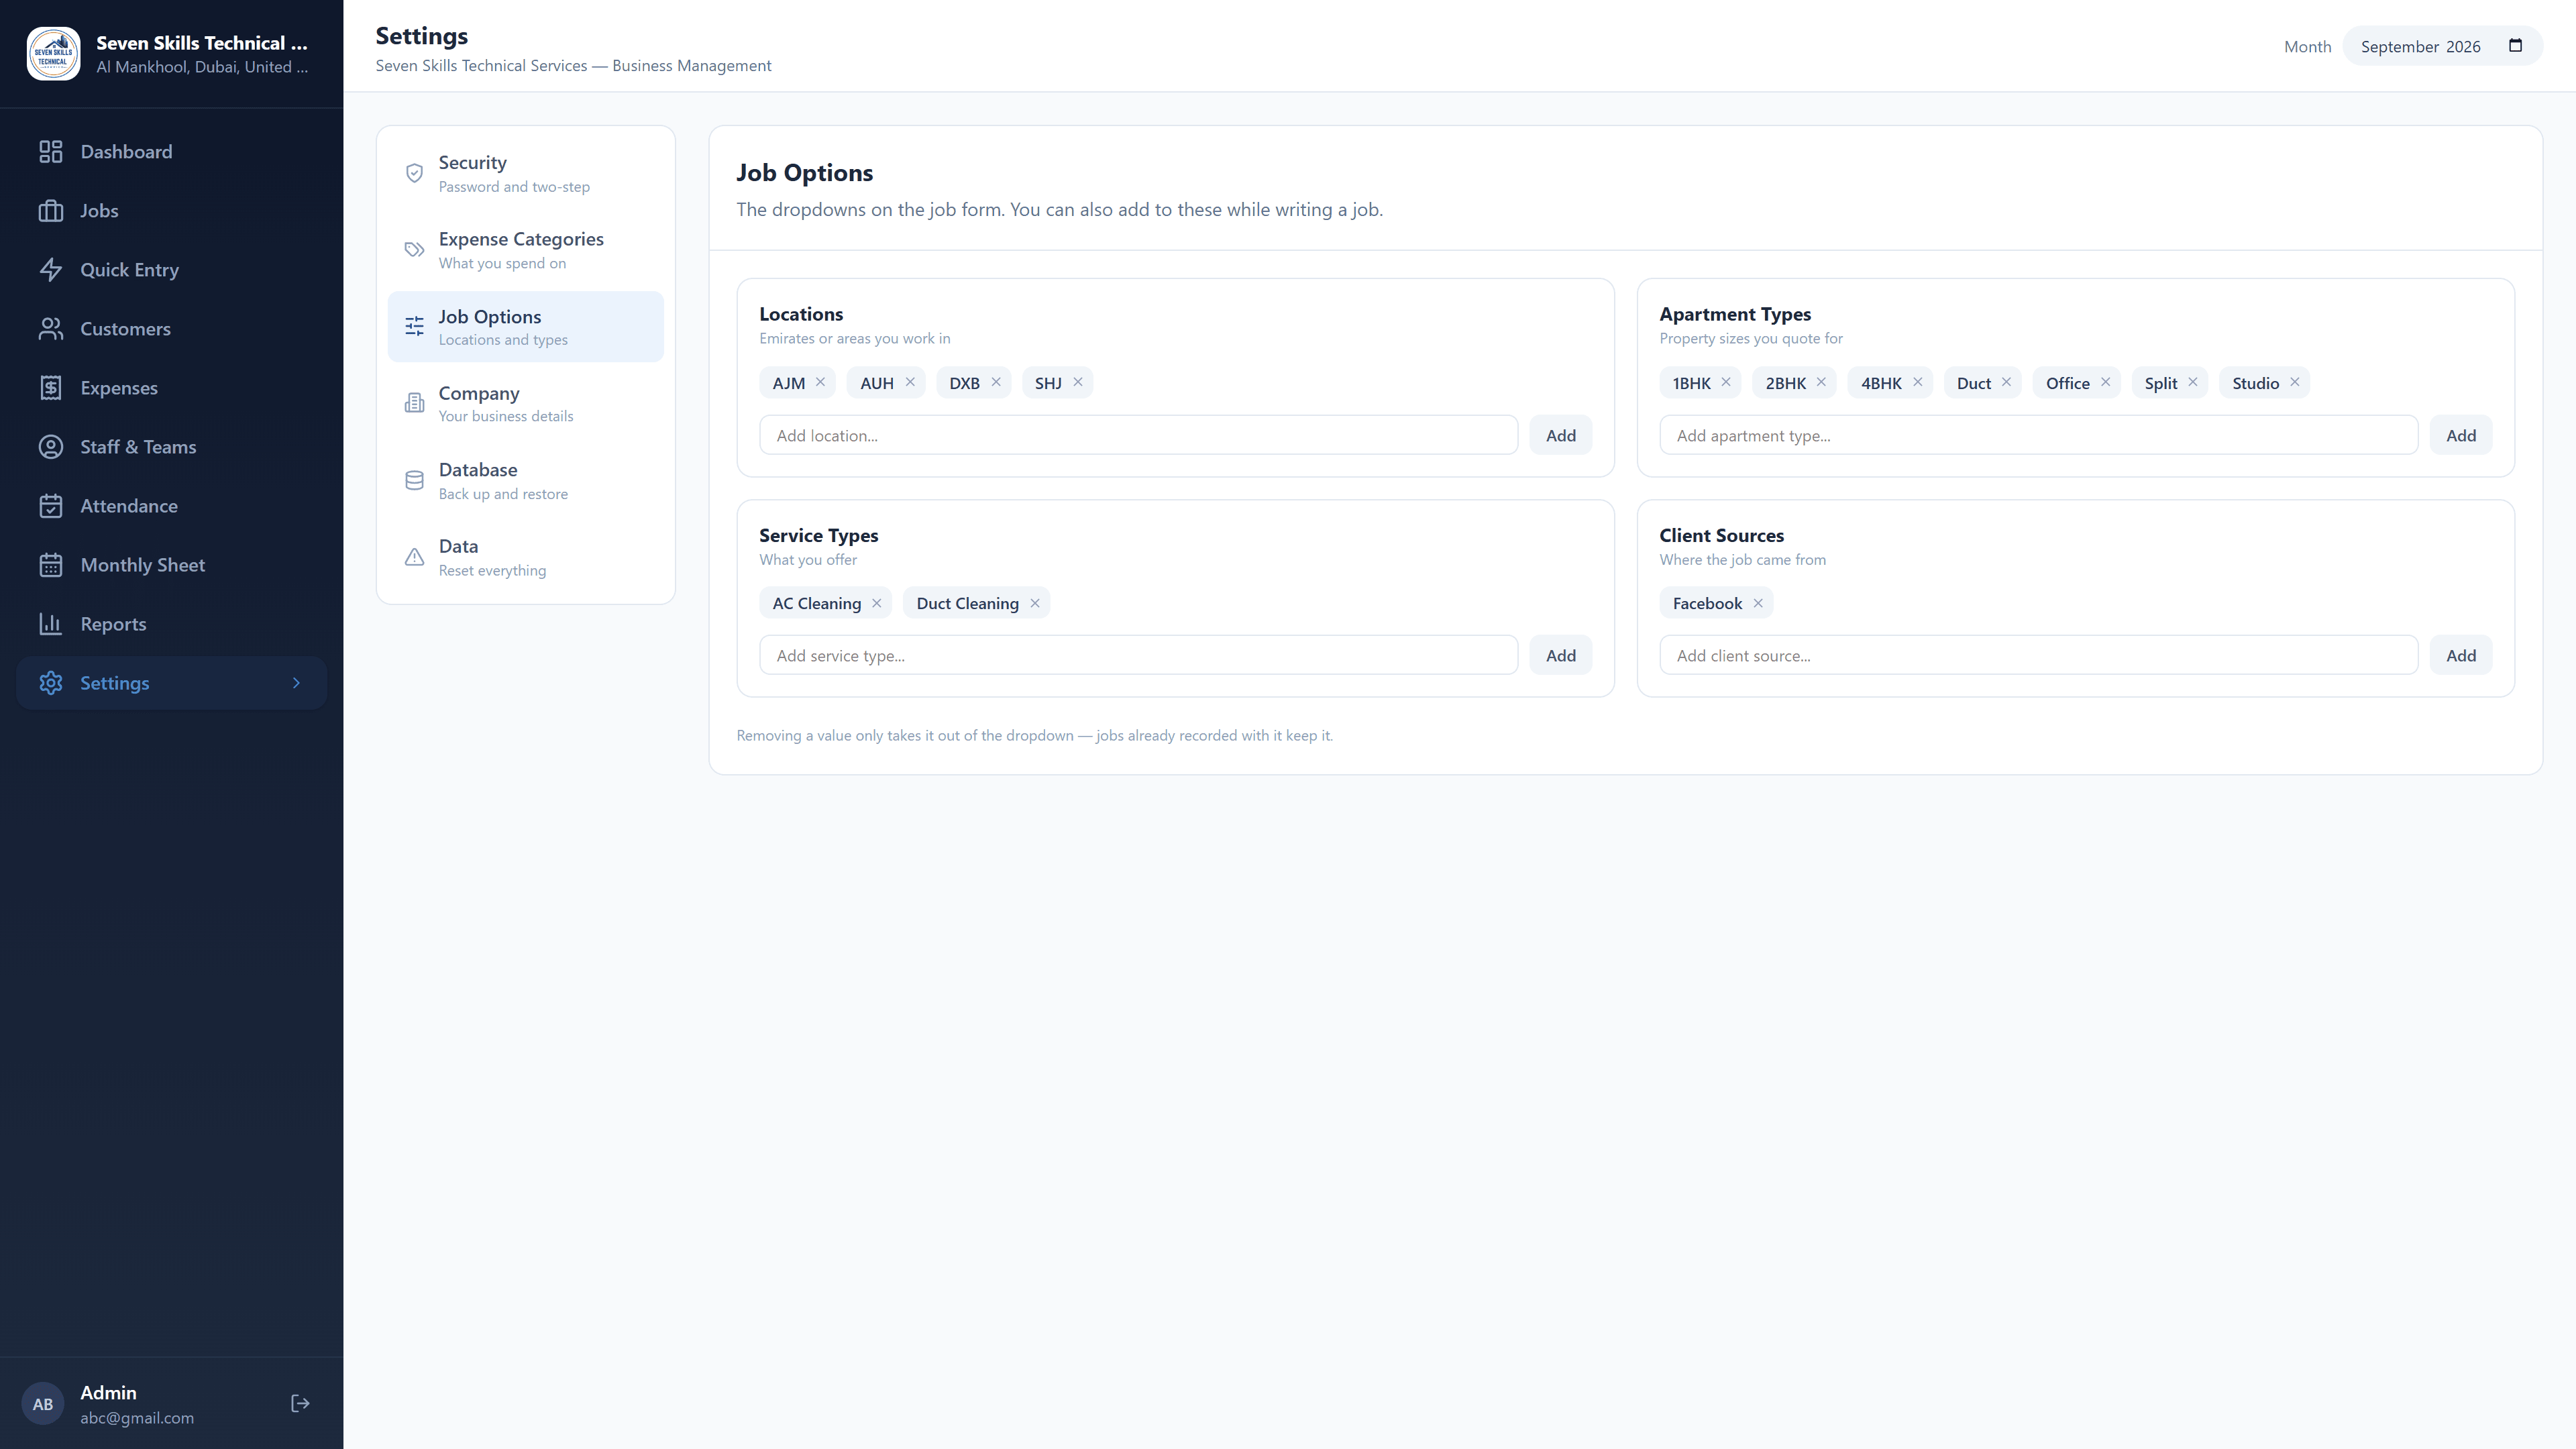2576x1449 pixels.
Task: Remove the Duct Cleaning service type
Action: [x=1035, y=603]
